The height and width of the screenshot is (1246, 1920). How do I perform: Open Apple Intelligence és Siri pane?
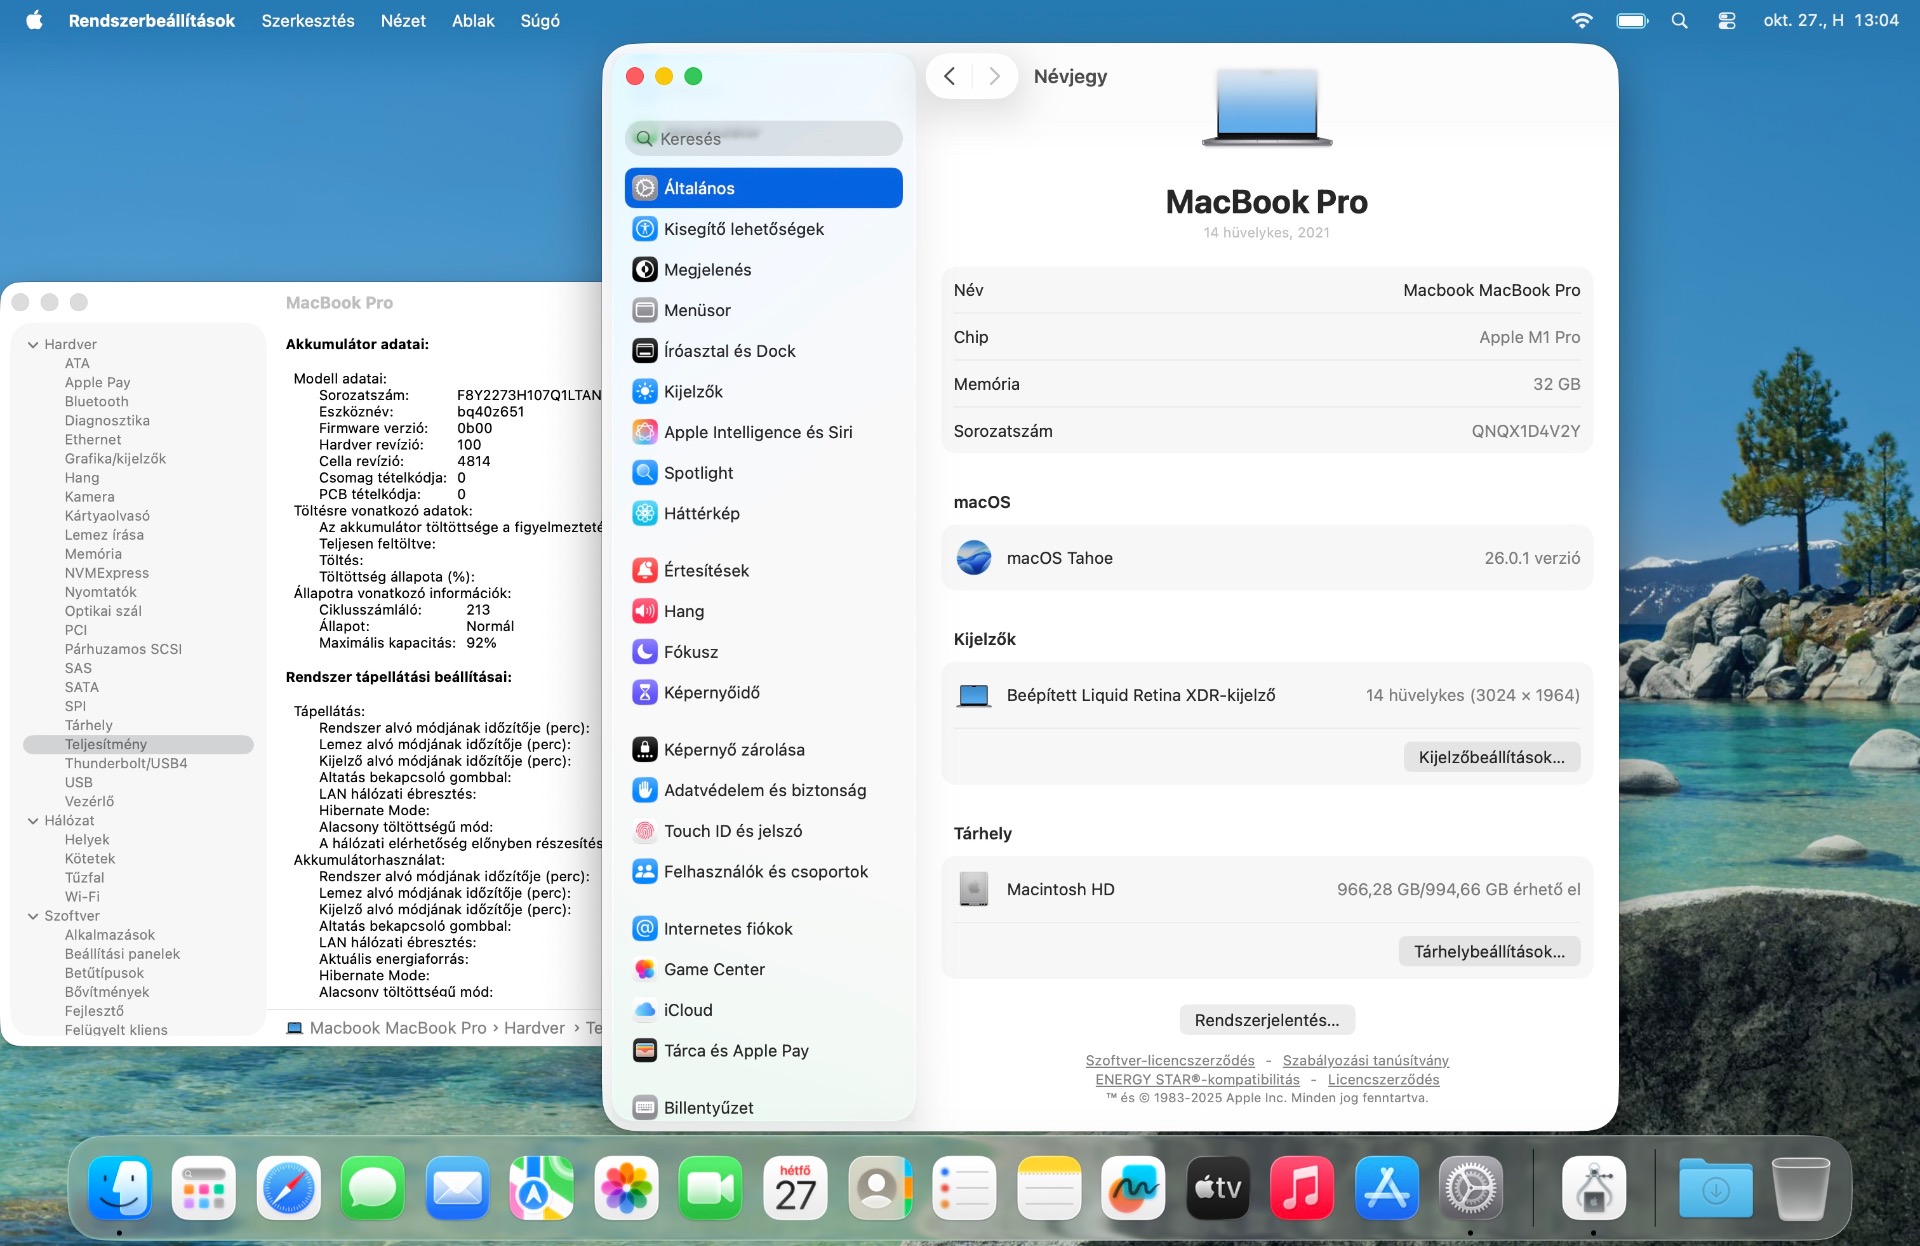pyautogui.click(x=757, y=432)
